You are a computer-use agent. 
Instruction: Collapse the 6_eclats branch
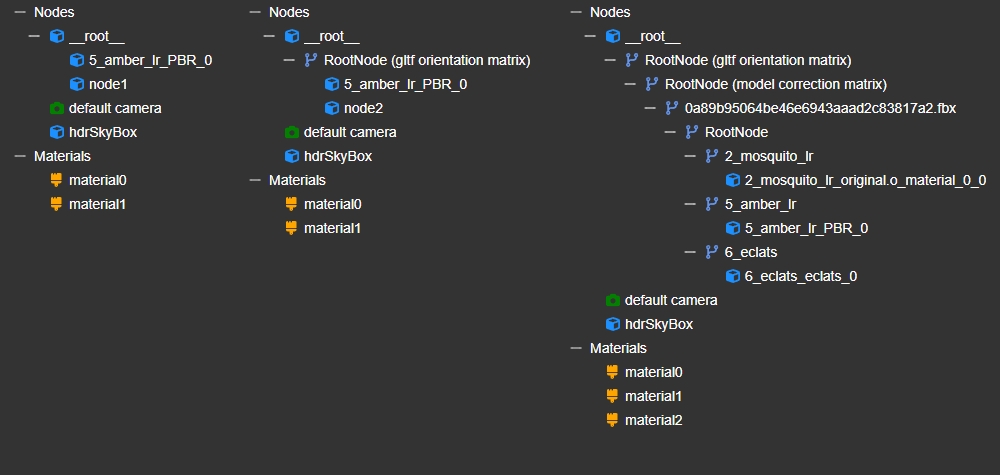pos(689,252)
